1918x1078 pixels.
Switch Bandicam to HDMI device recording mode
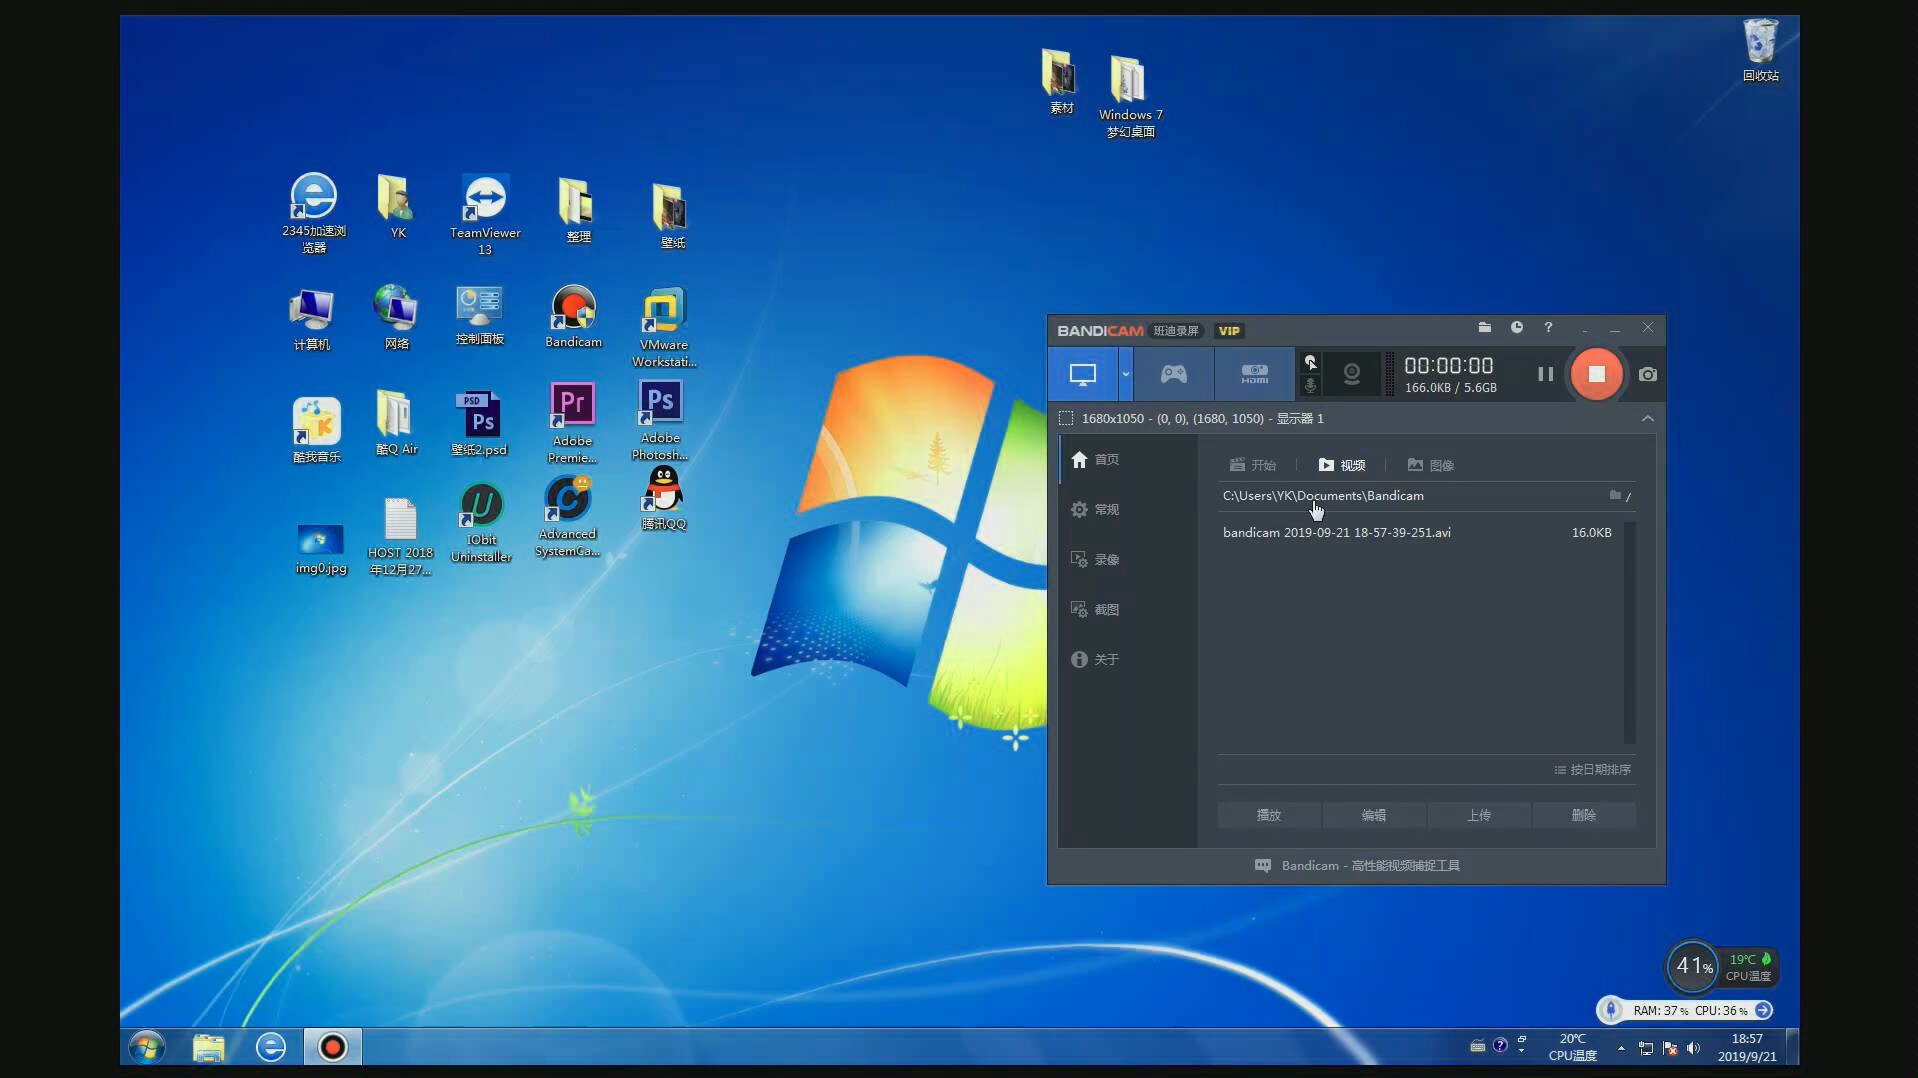[1255, 374]
